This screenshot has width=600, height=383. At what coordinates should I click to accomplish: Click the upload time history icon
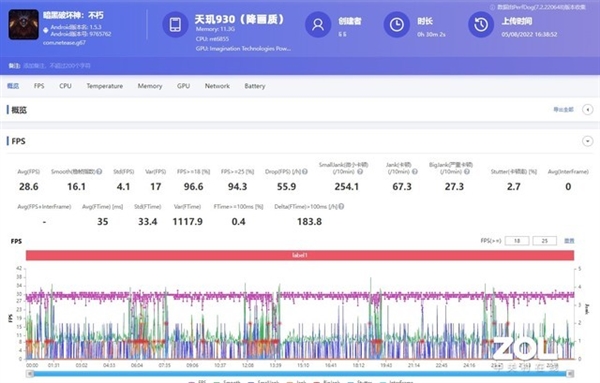(x=481, y=24)
